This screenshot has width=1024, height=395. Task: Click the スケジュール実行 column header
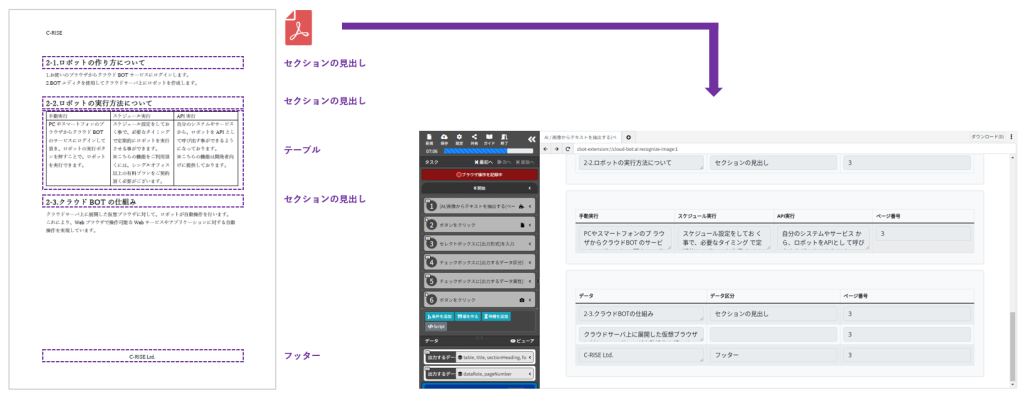[x=697, y=215]
